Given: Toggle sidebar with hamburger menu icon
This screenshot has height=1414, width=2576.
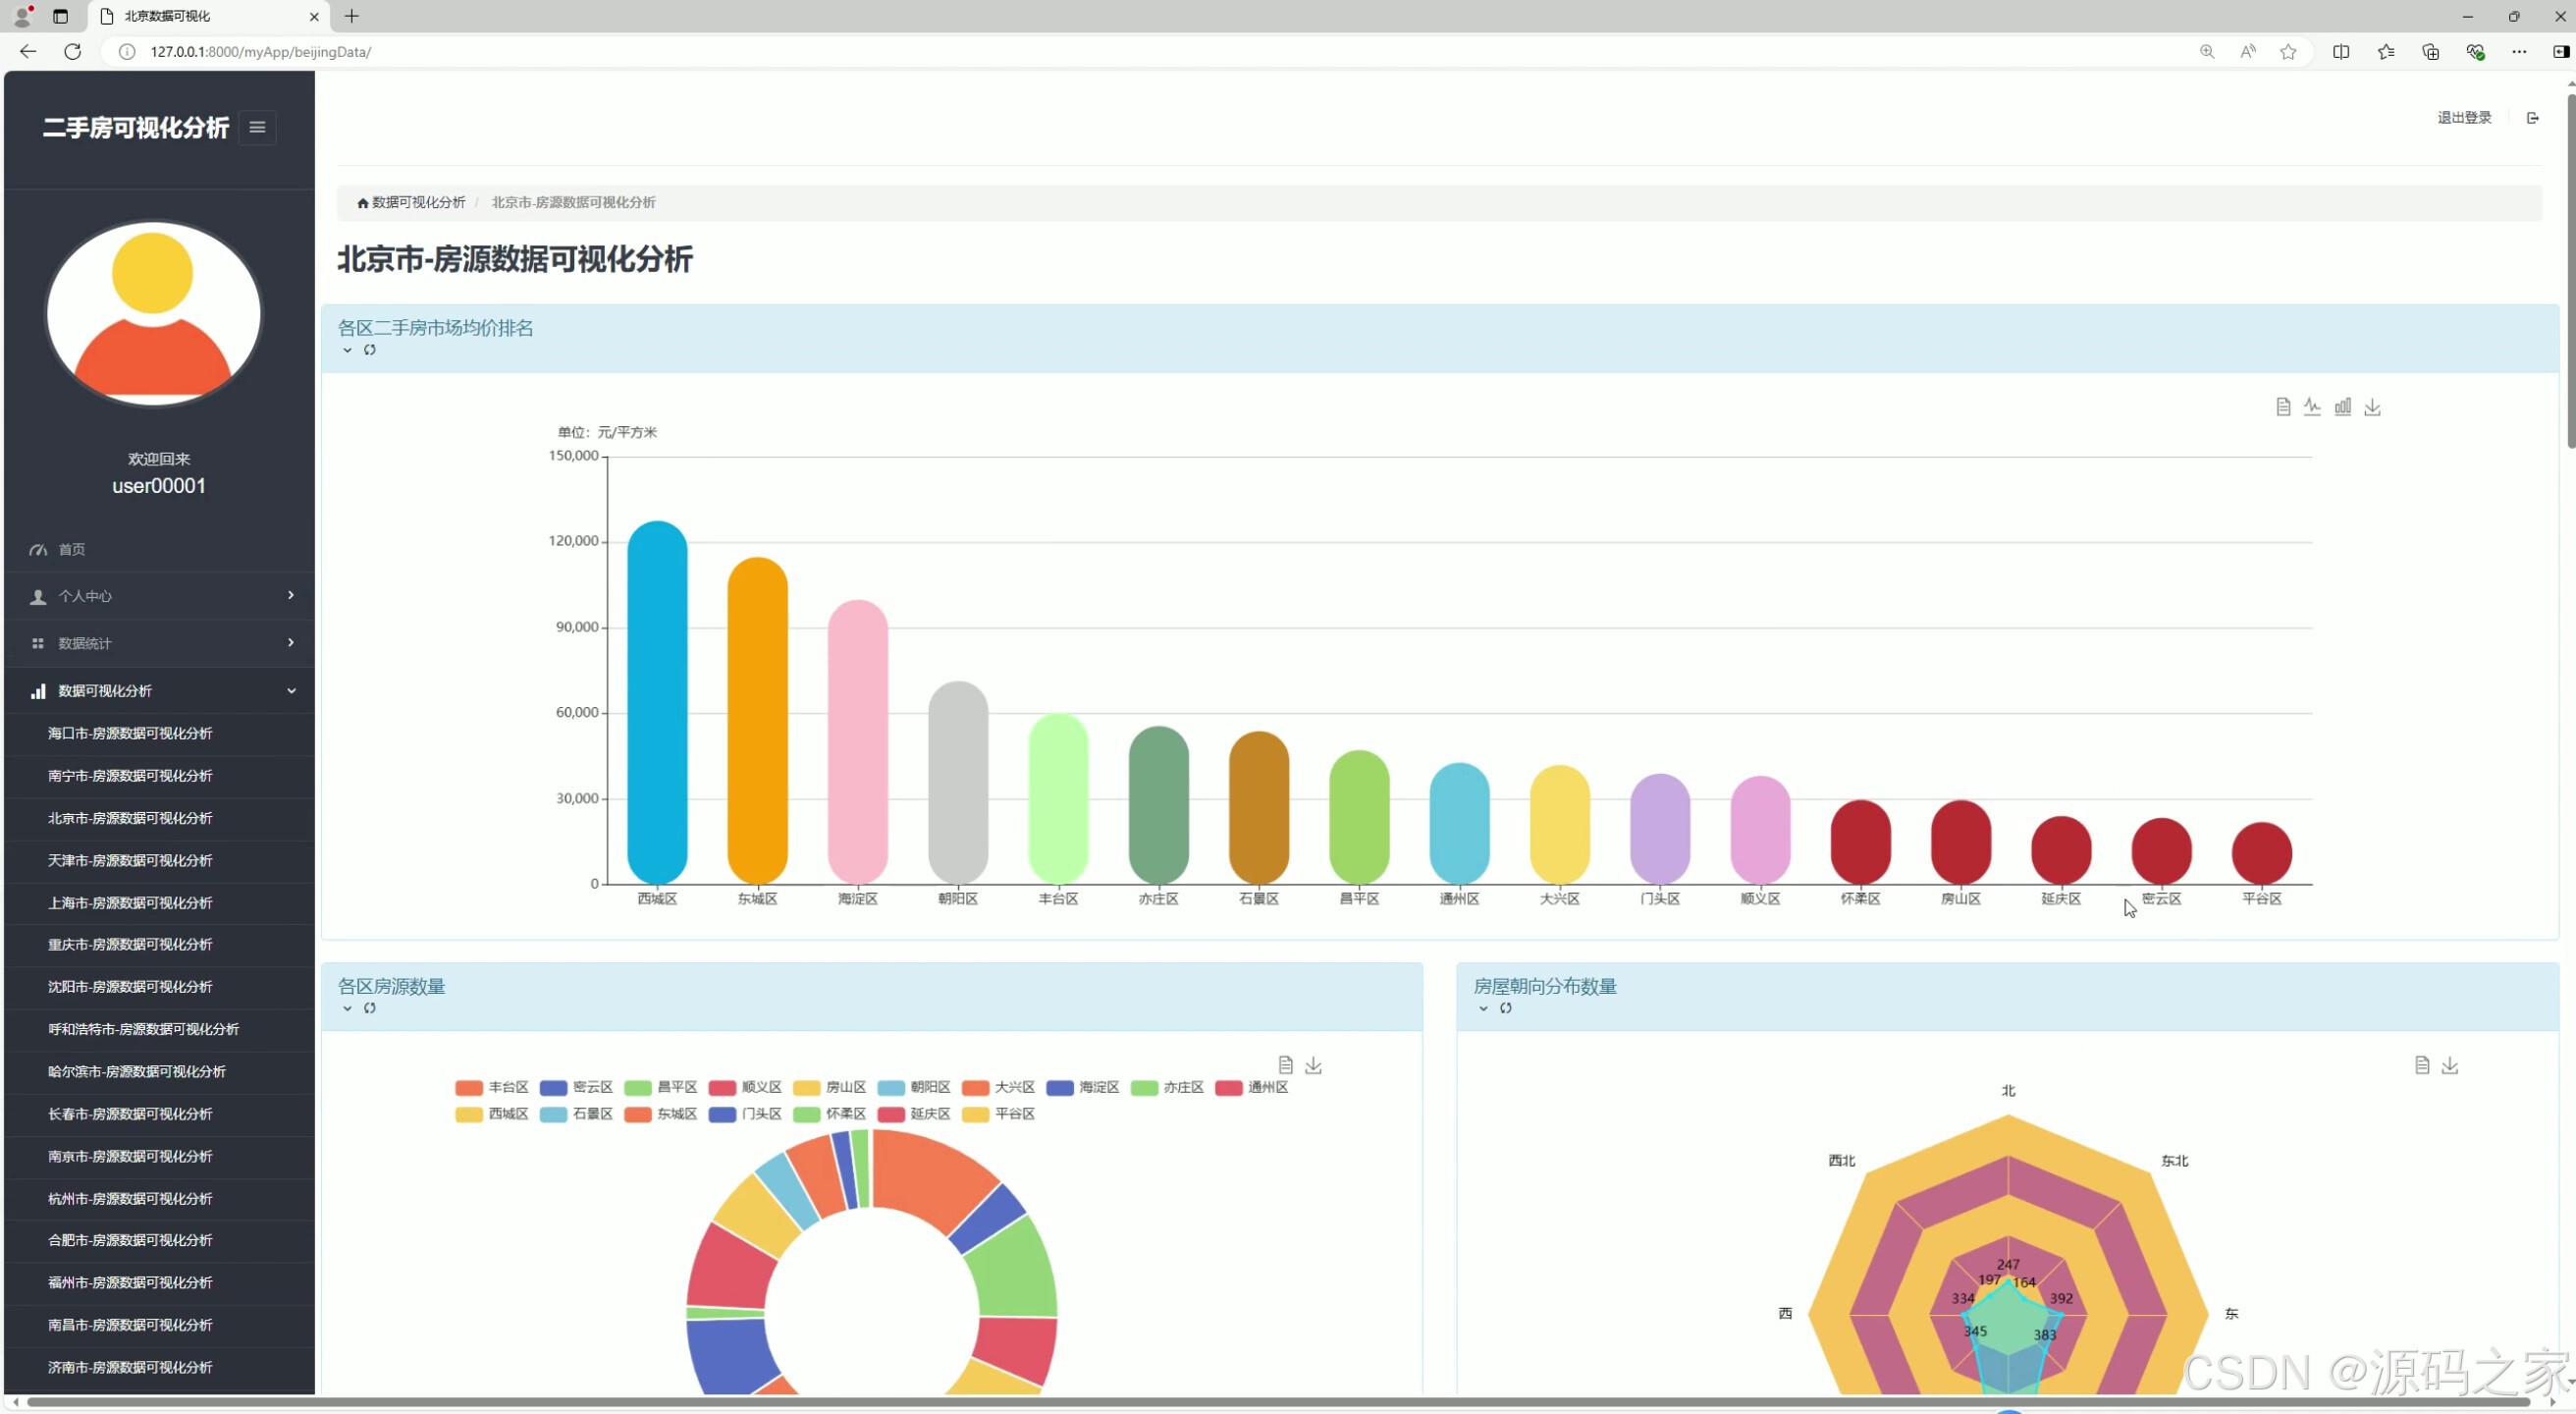Looking at the screenshot, I should pyautogui.click(x=257, y=127).
